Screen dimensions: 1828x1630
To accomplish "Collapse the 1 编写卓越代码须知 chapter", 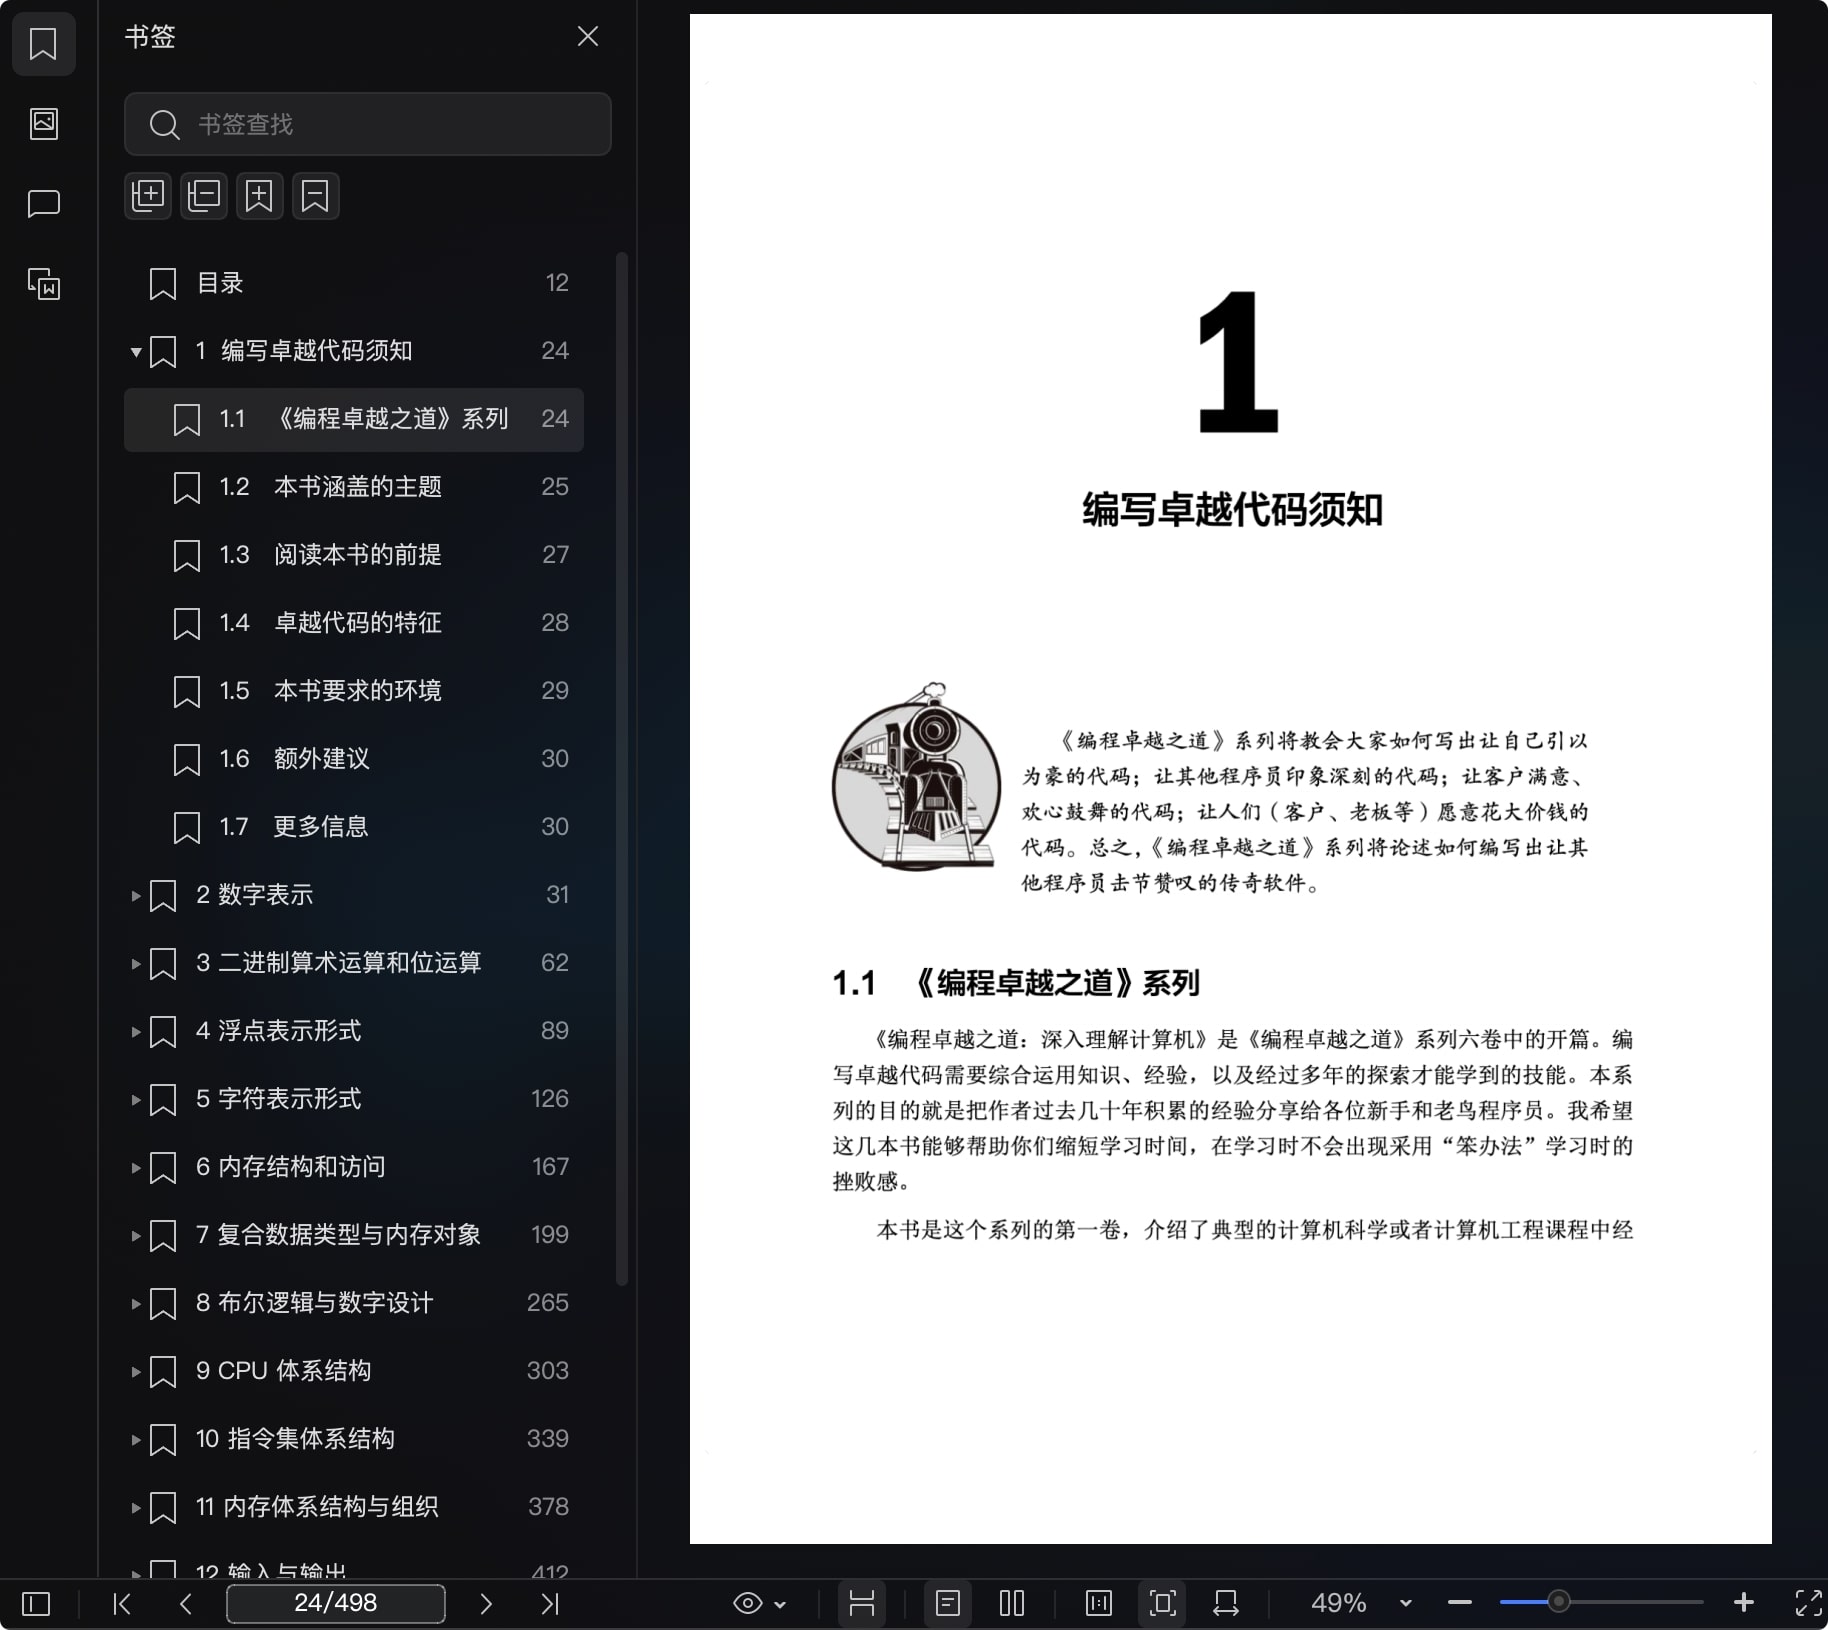I will [136, 351].
